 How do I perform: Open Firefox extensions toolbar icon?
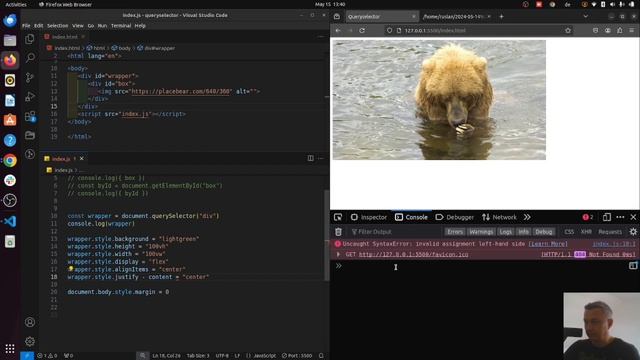coord(620,30)
